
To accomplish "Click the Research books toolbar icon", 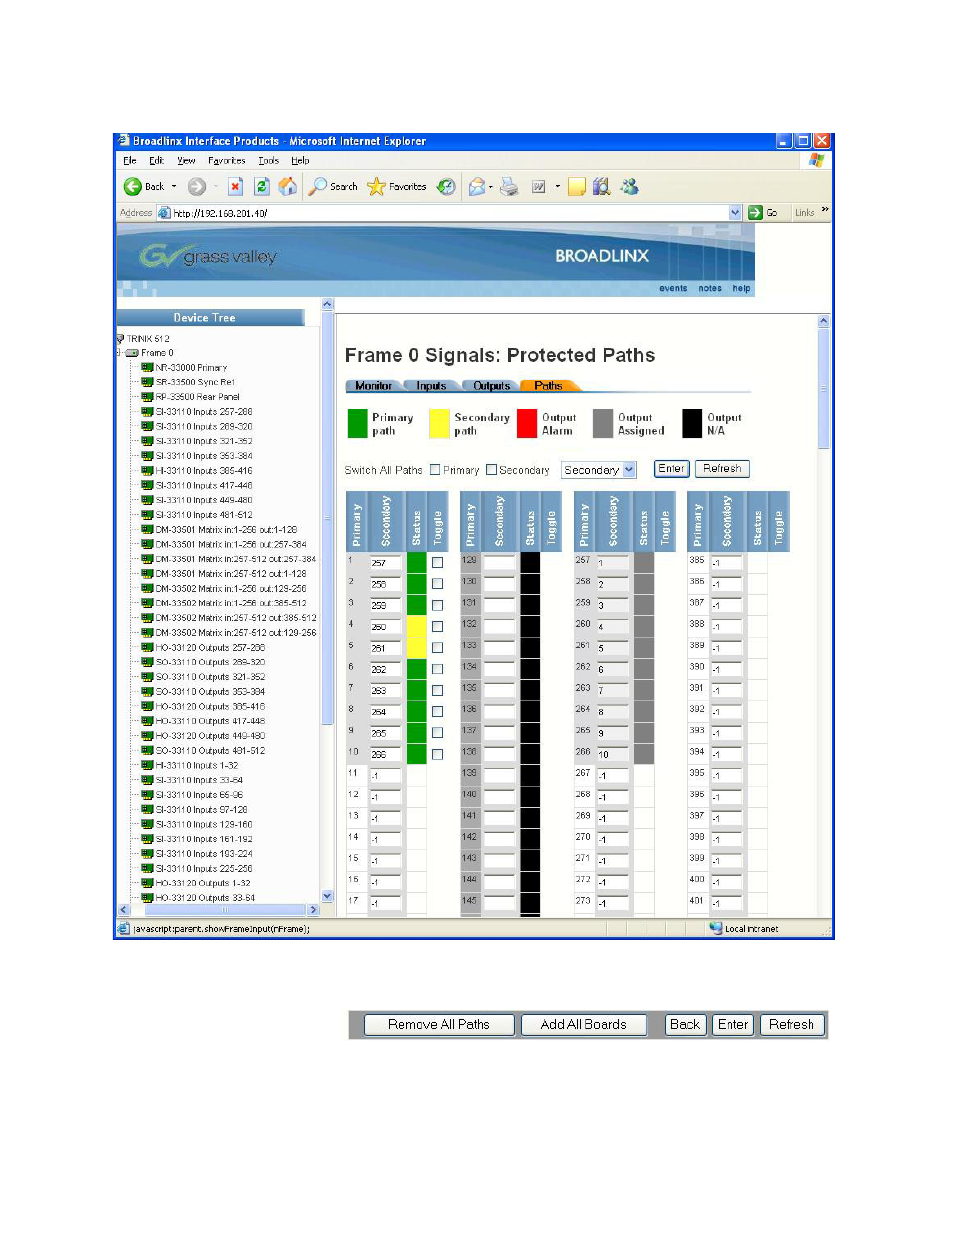I will click(601, 186).
